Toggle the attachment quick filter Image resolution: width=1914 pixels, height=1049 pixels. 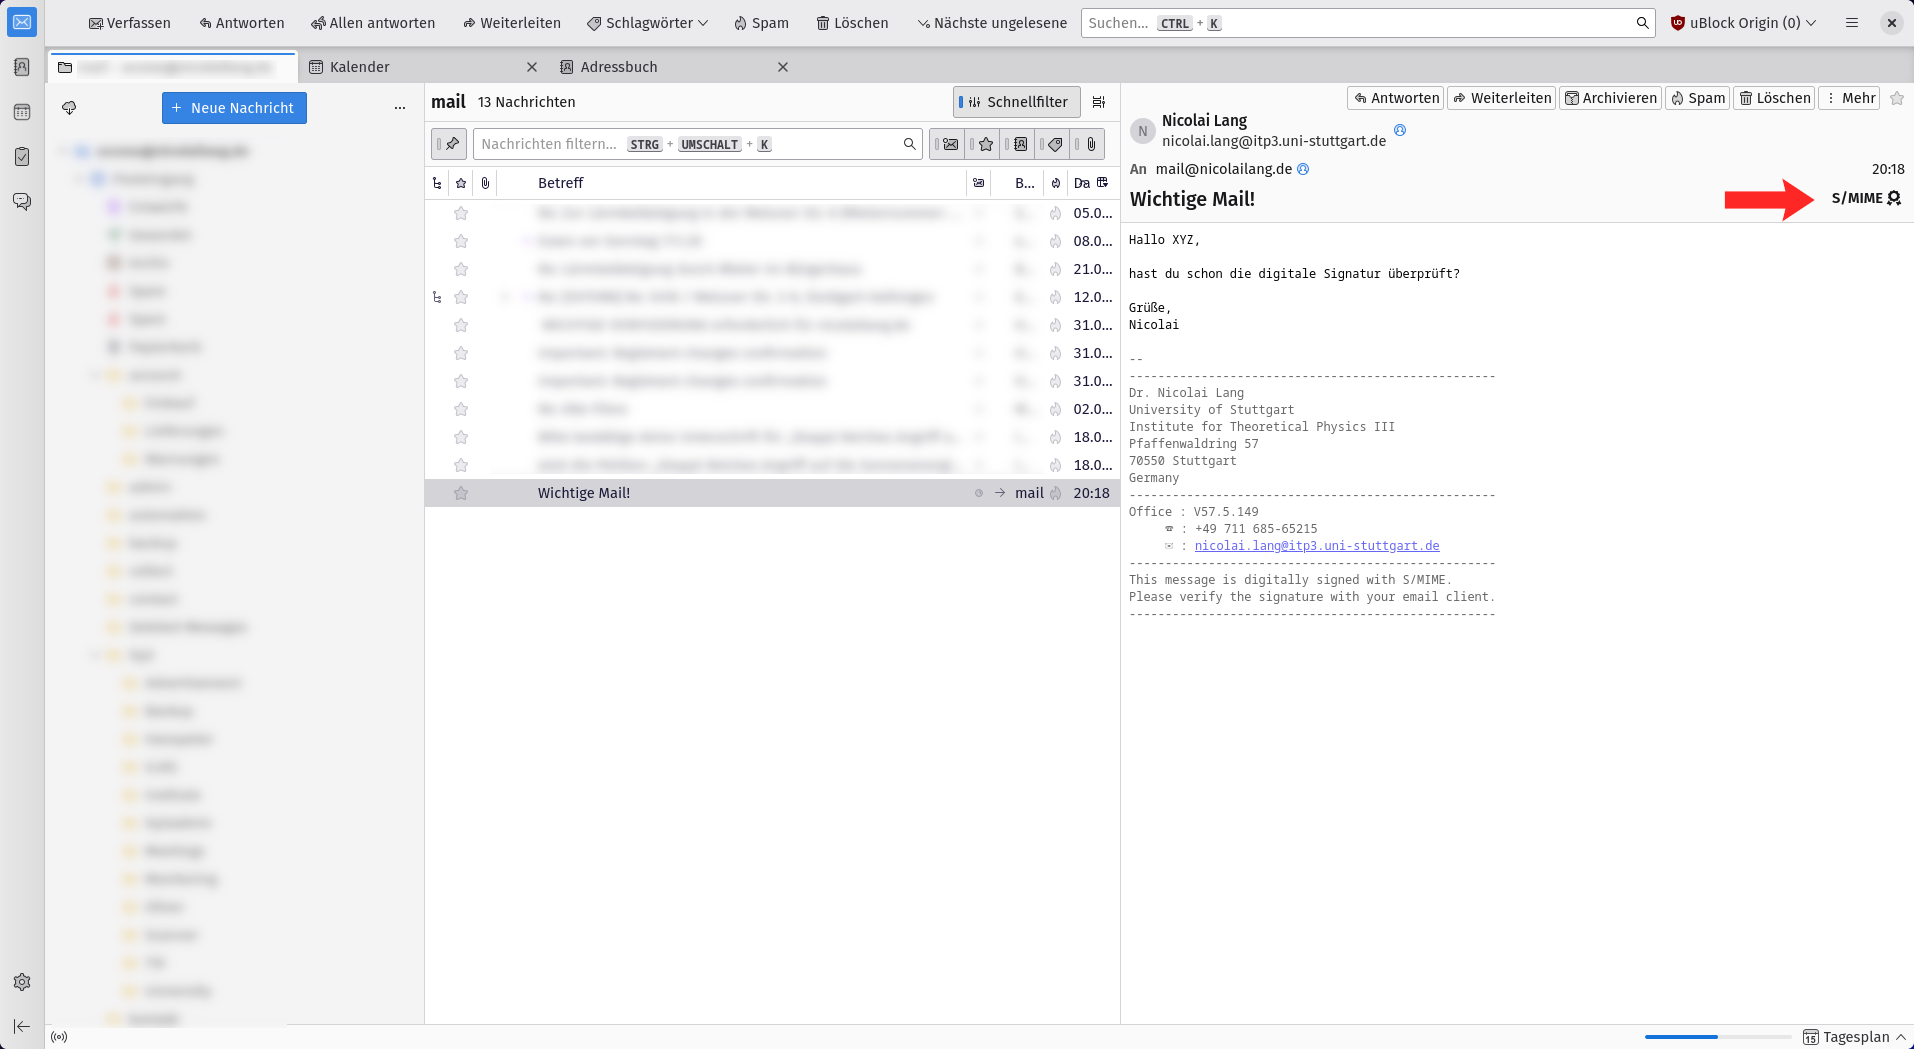point(1089,144)
